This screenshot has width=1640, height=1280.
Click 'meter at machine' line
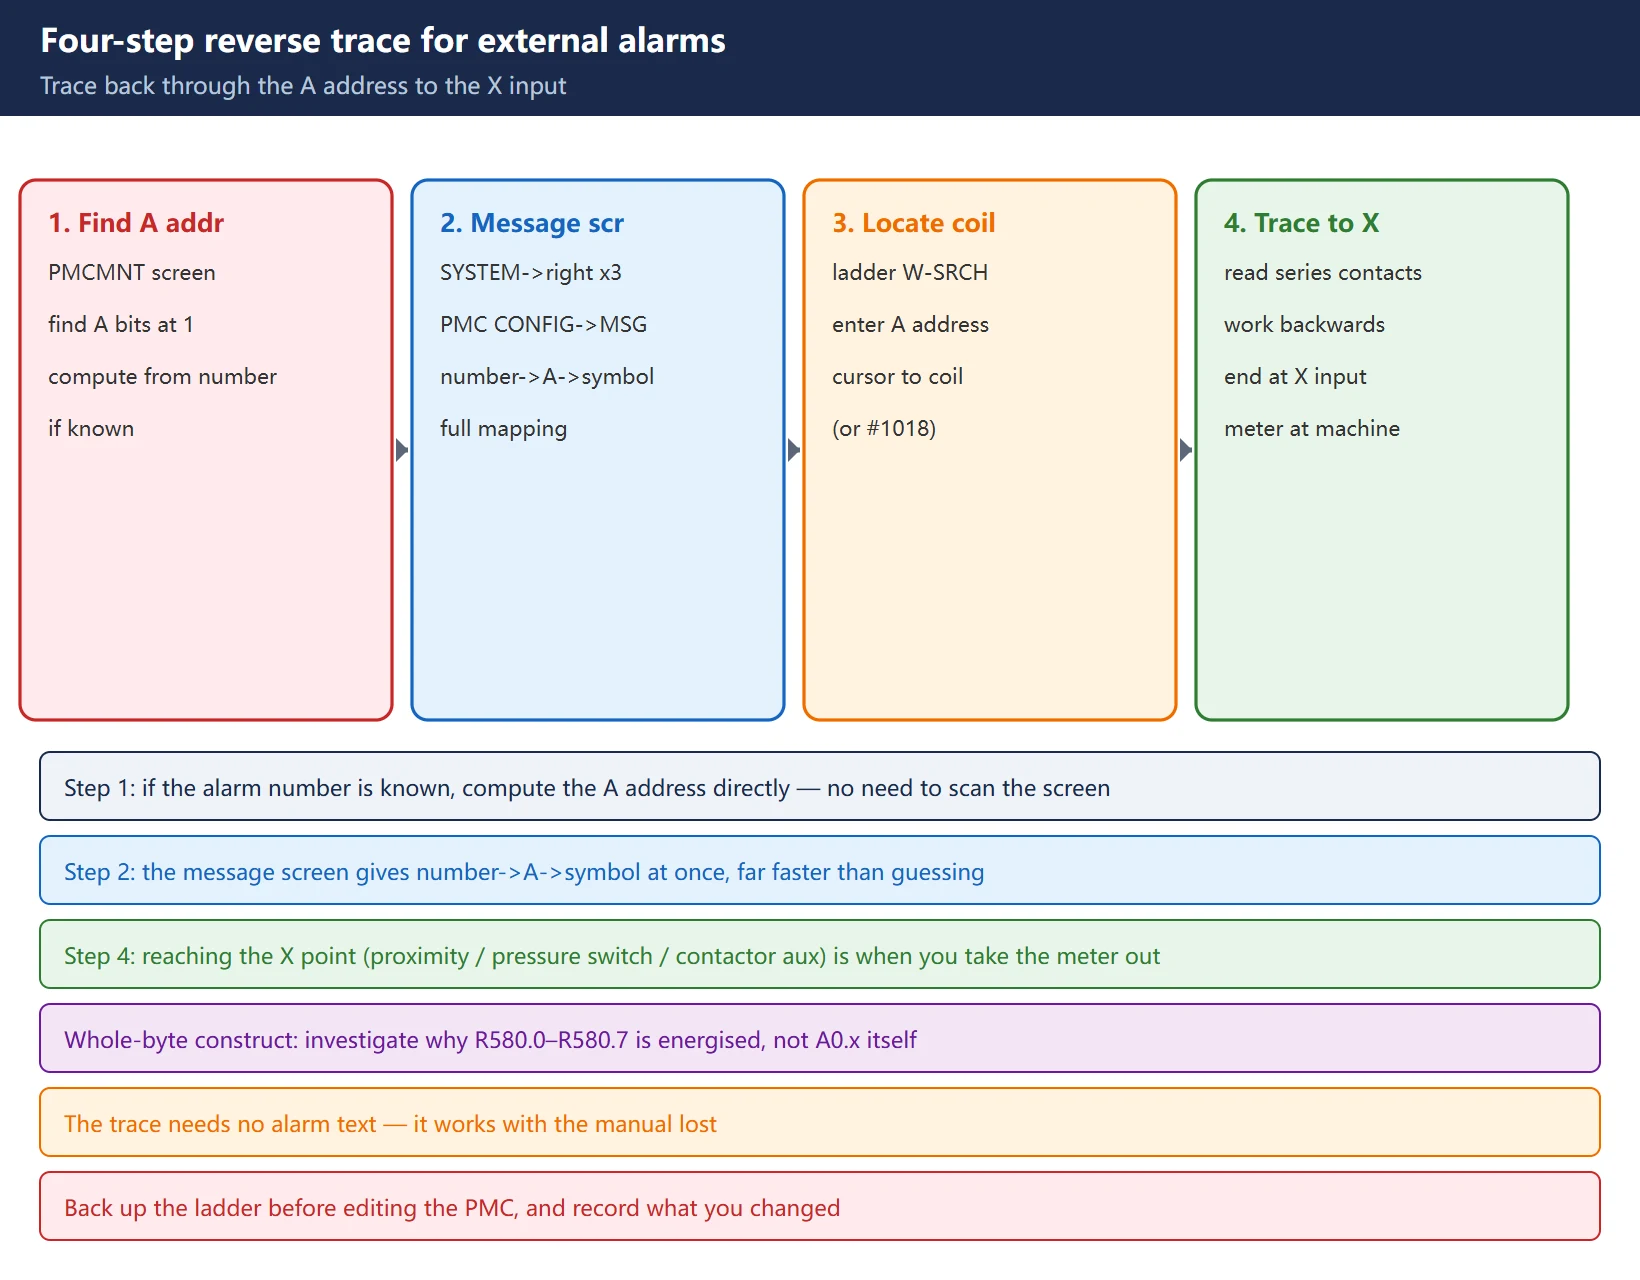[x=1312, y=429]
